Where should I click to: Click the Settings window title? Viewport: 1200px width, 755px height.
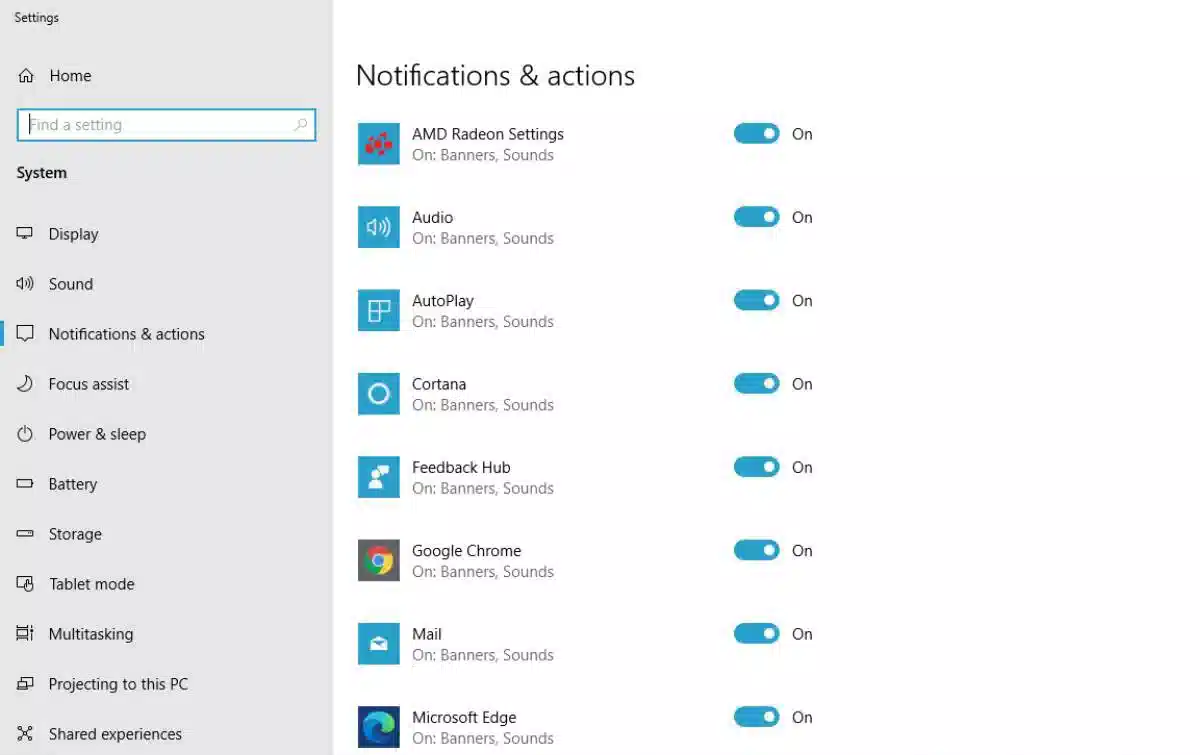click(x=36, y=18)
